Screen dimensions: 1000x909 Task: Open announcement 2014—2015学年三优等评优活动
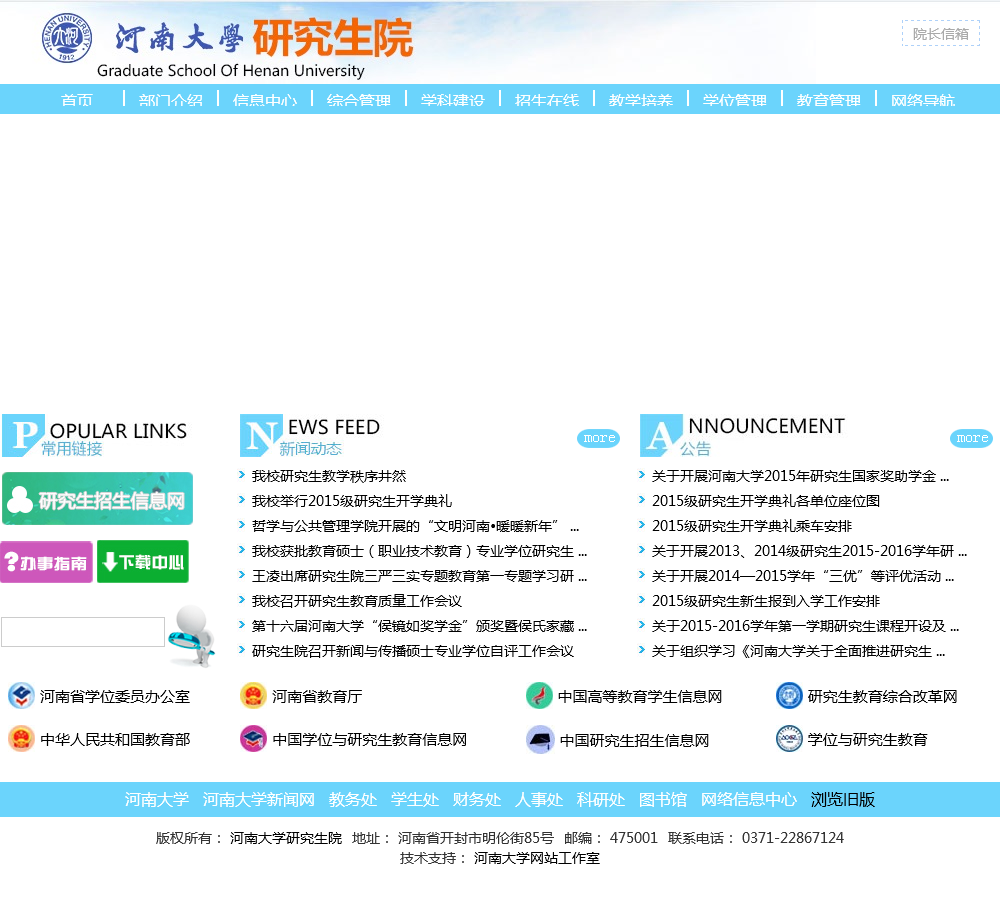click(803, 576)
